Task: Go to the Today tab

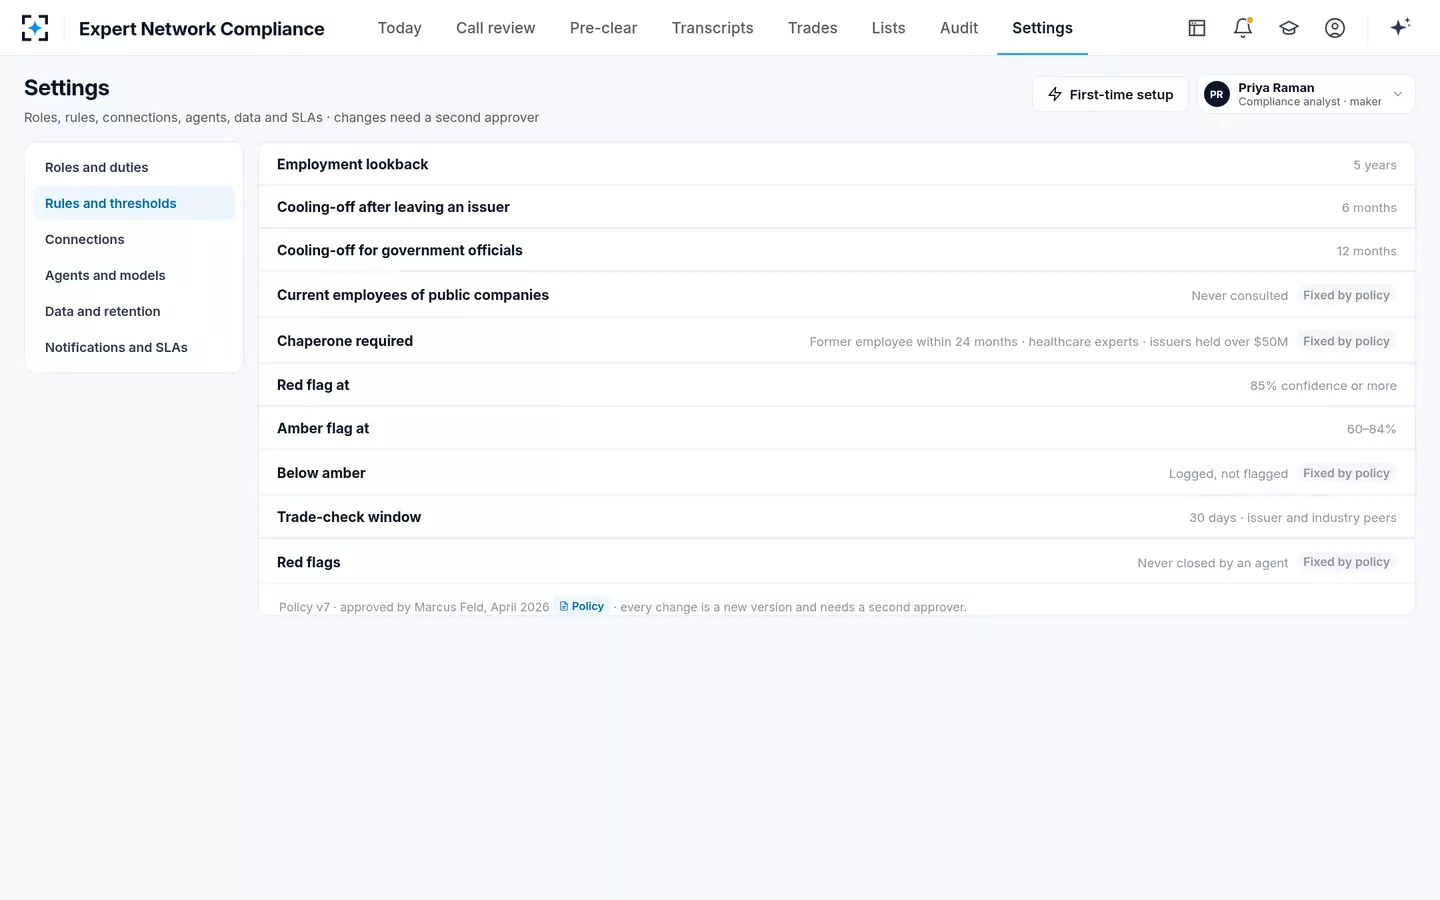Action: [x=400, y=28]
